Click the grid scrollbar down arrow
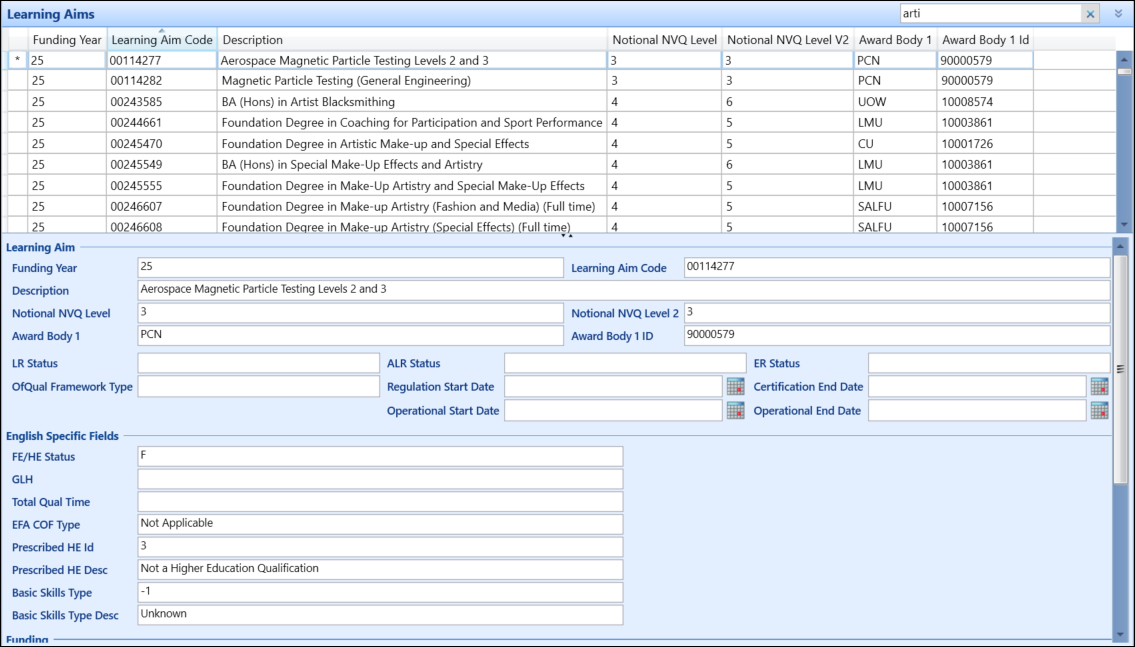Screen dimensions: 1135x647 [x=1124, y=224]
